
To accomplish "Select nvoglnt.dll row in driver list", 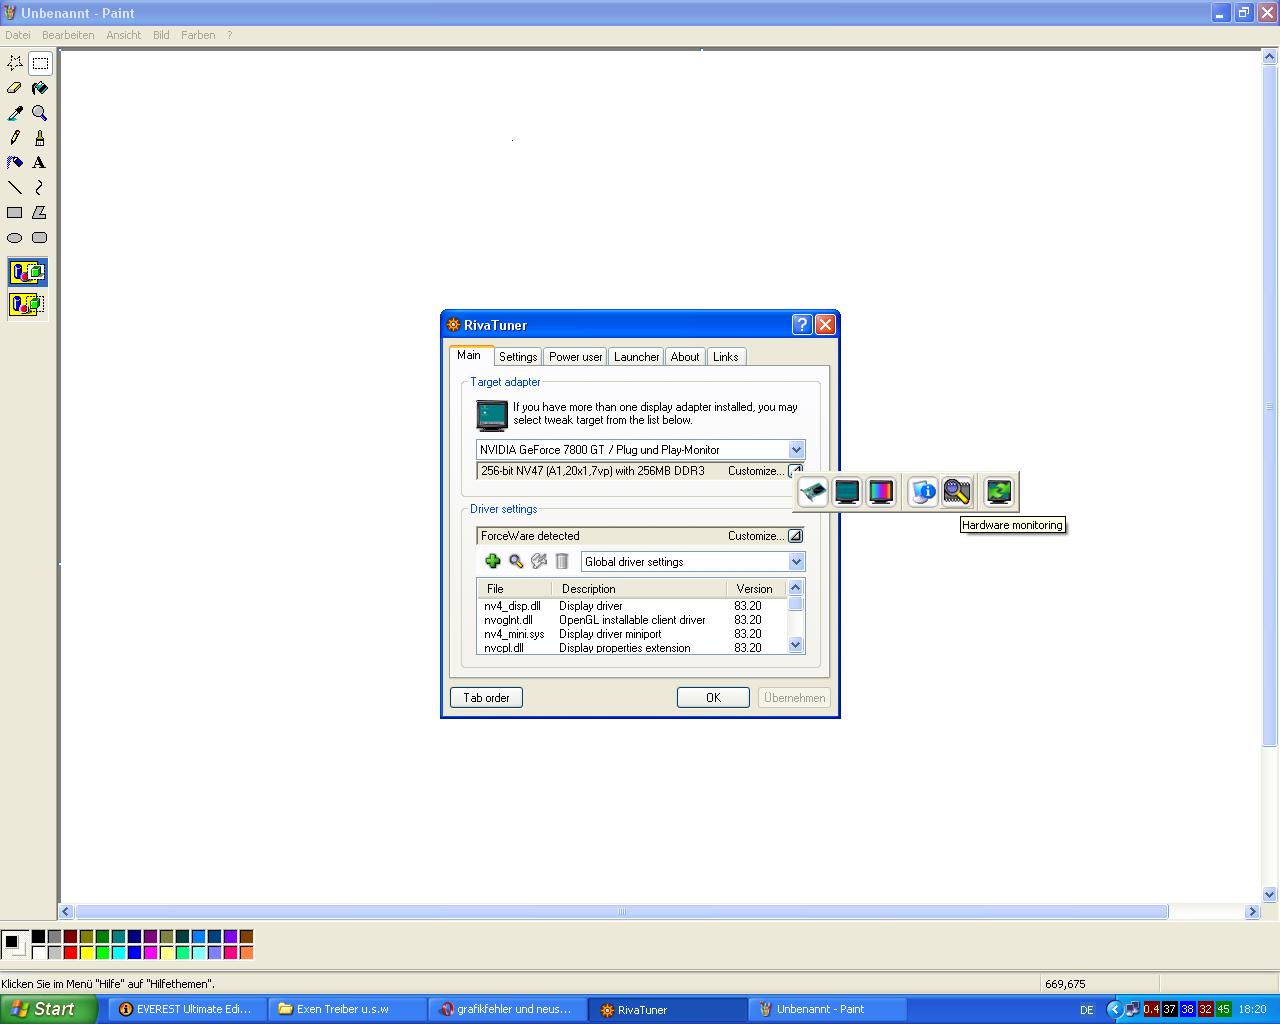I will pyautogui.click(x=632, y=620).
